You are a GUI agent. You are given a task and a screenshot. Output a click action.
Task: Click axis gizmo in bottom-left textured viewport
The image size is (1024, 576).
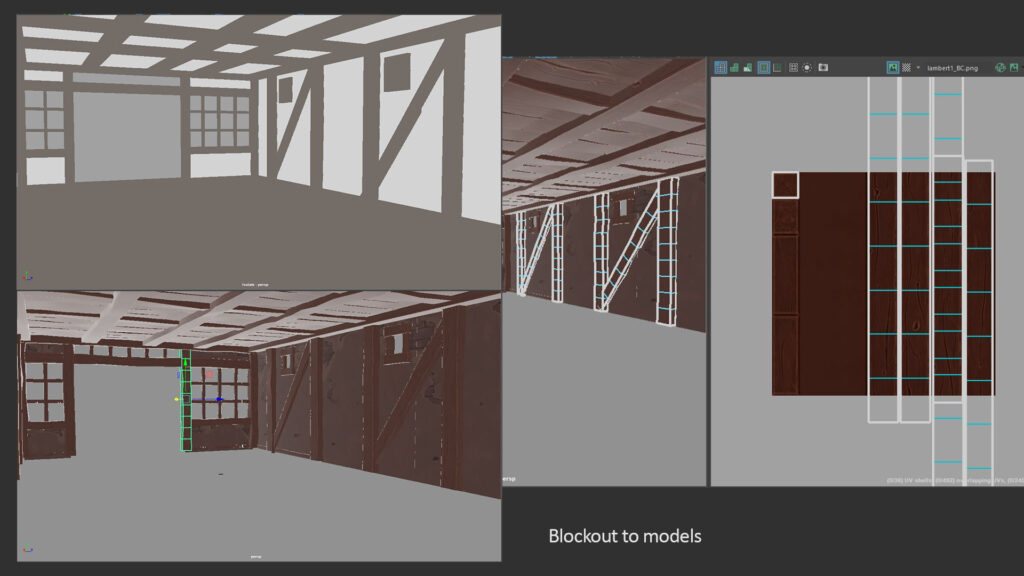[27, 549]
